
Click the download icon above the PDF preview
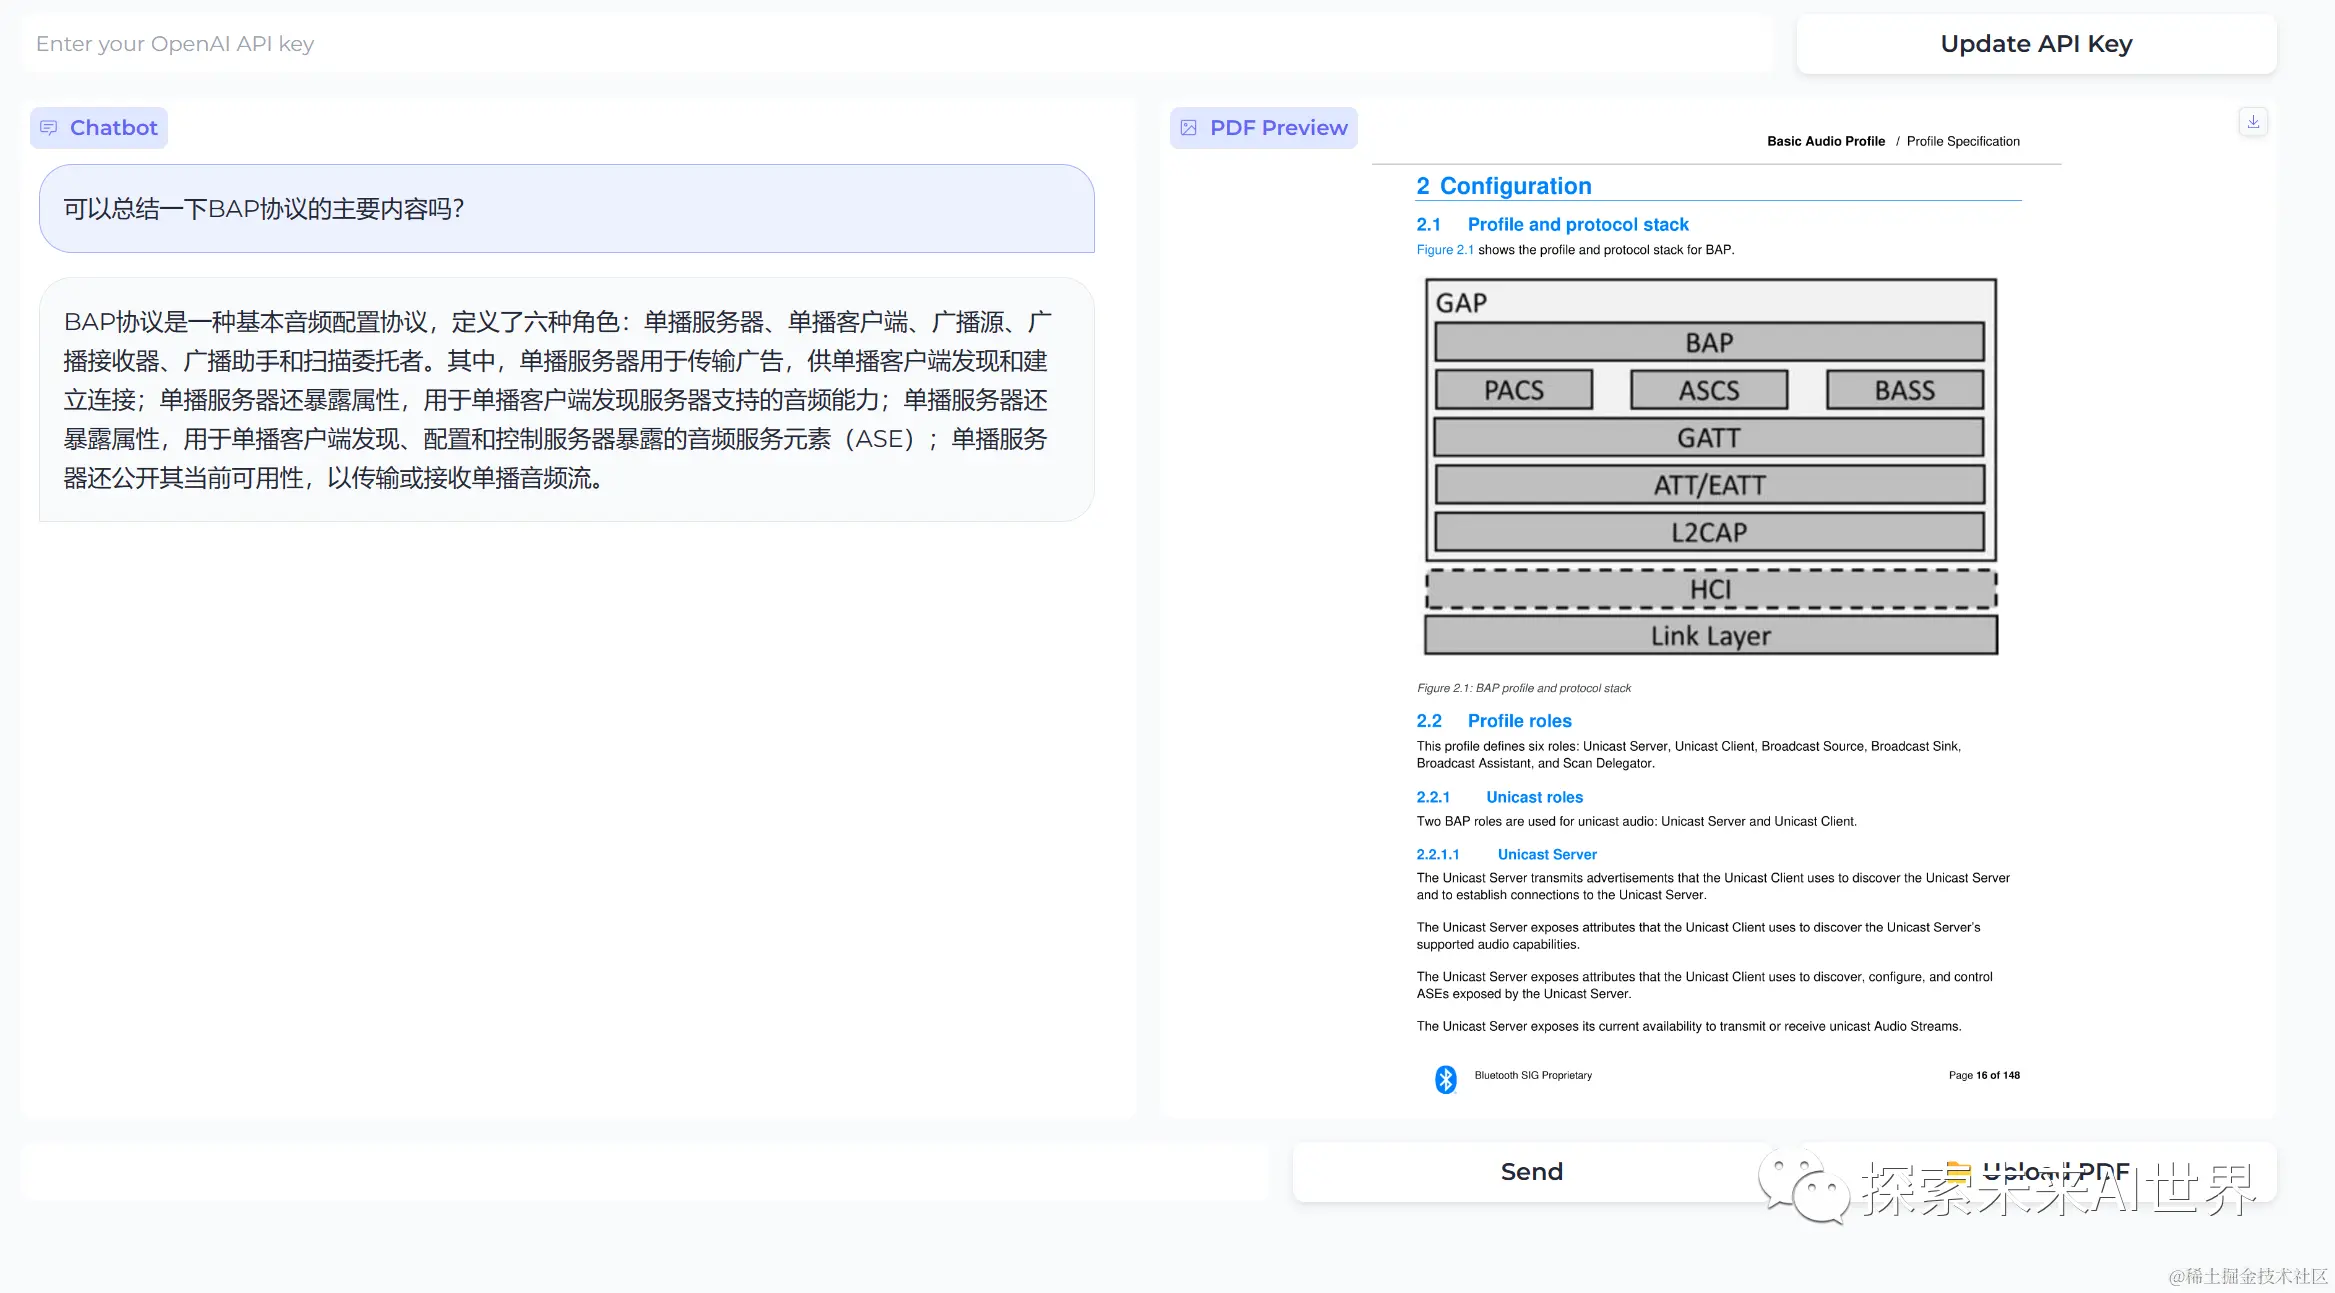click(x=2253, y=121)
